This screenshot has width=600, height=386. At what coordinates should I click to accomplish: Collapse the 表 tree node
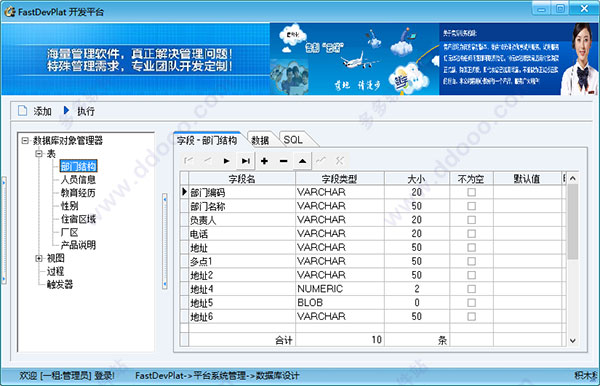pos(39,154)
